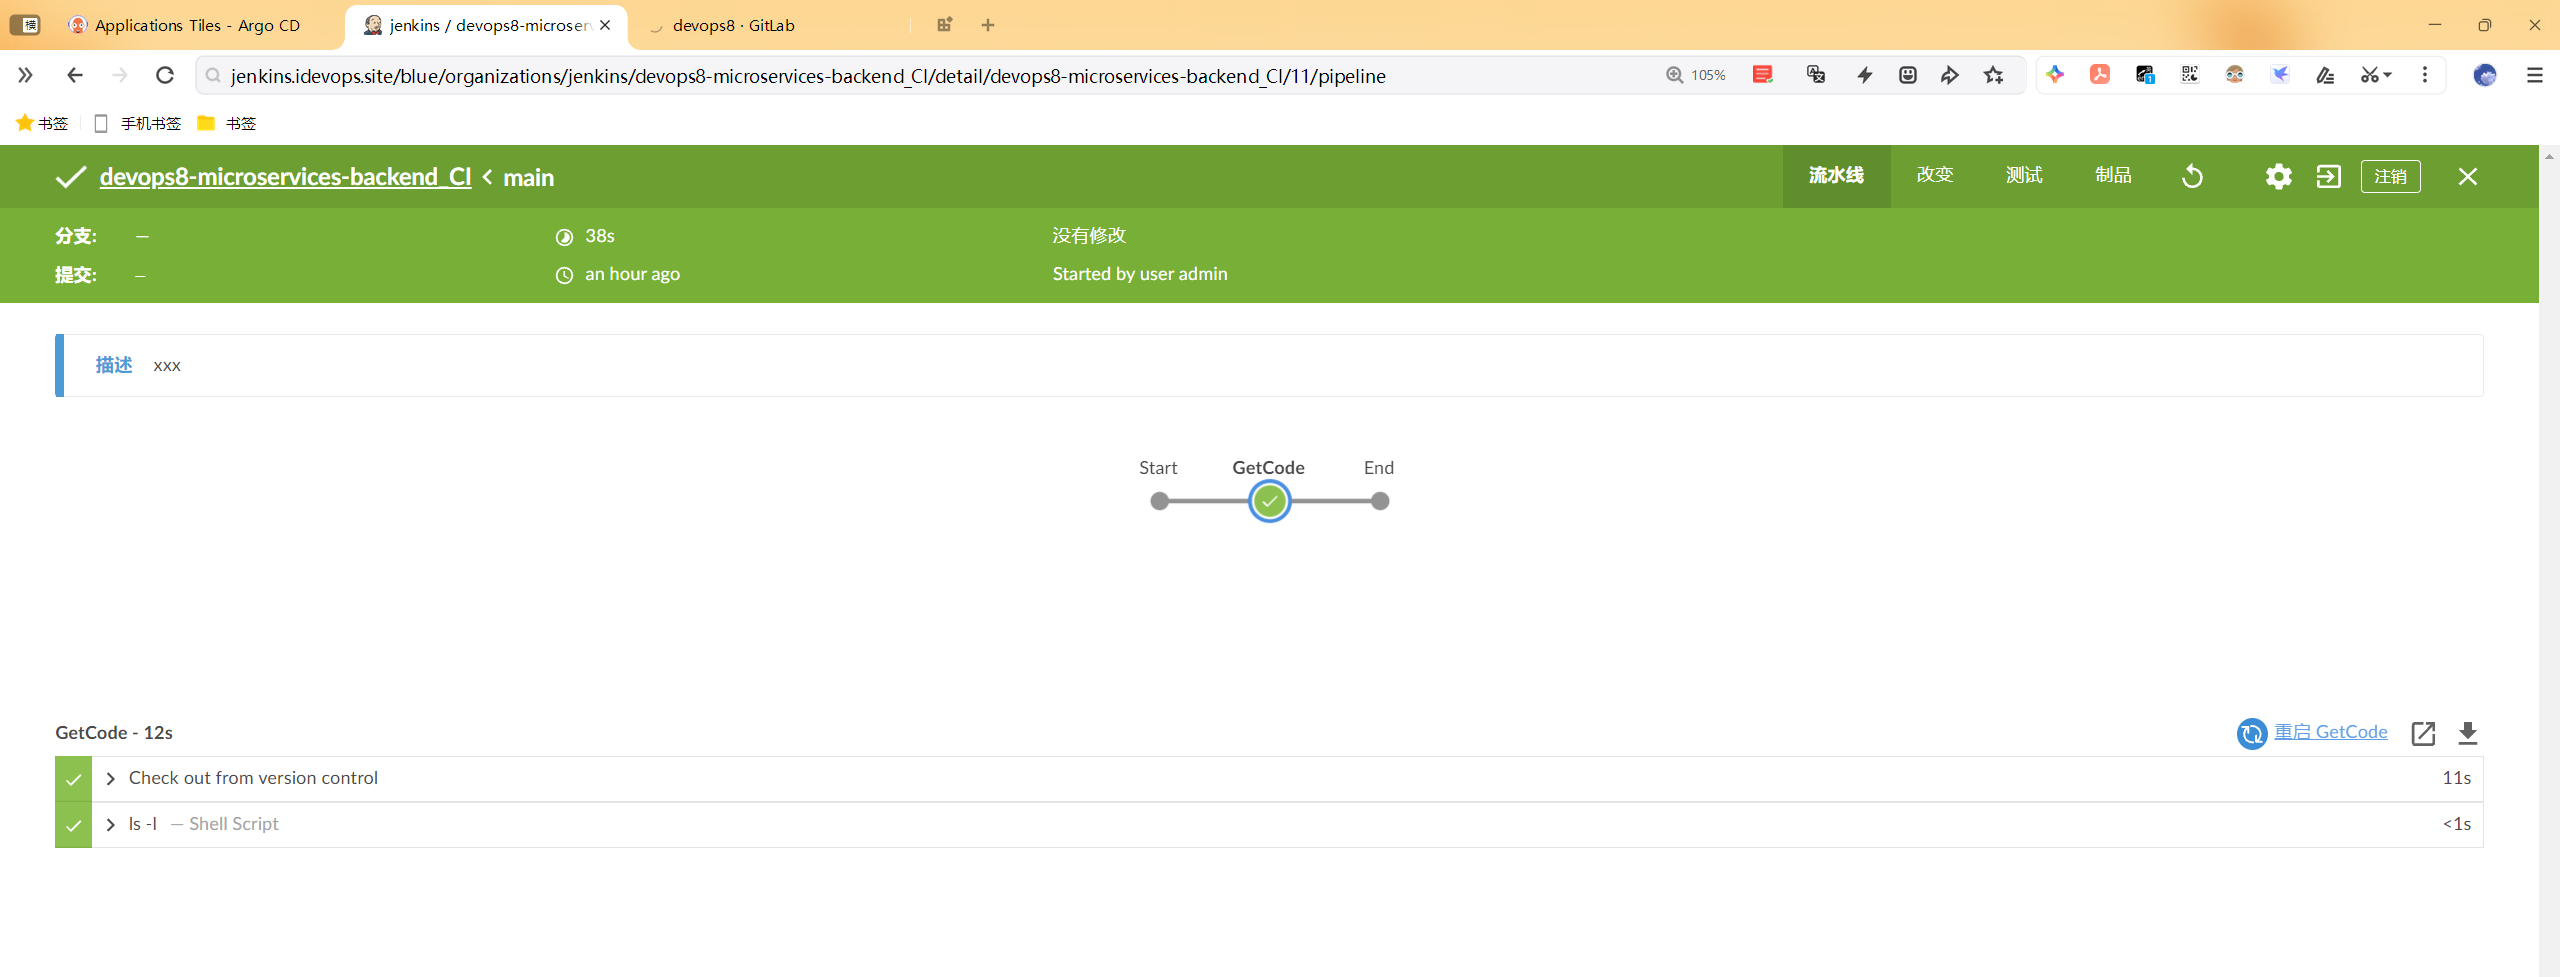Click the 注销 logout button

pos(2390,177)
